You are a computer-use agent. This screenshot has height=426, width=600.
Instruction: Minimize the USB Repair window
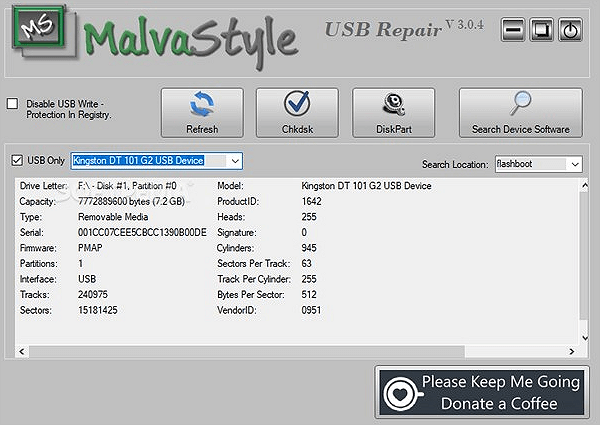click(x=513, y=29)
